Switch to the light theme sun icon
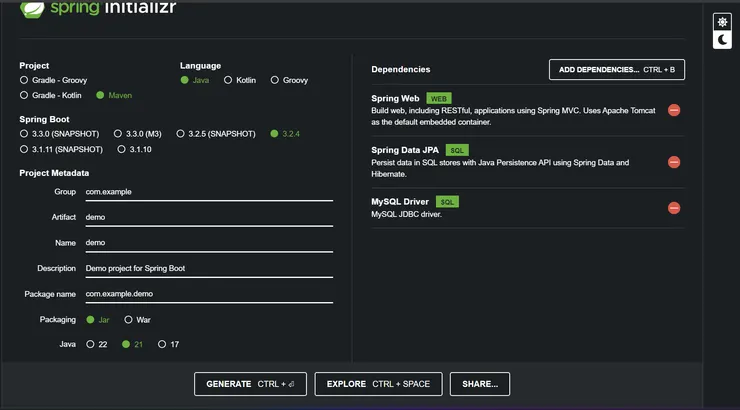The image size is (740, 410). pos(721,21)
